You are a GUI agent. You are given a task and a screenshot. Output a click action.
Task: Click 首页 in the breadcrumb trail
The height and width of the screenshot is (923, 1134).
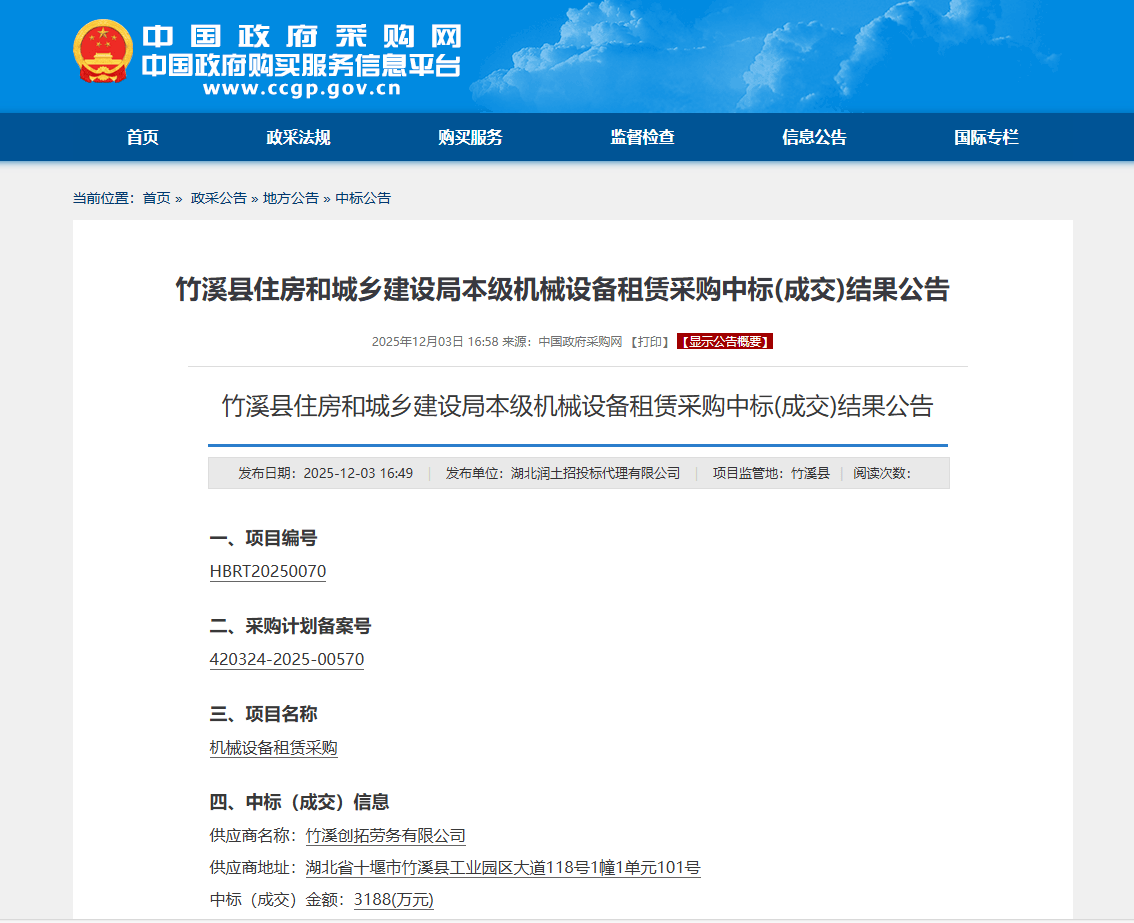[x=156, y=198]
